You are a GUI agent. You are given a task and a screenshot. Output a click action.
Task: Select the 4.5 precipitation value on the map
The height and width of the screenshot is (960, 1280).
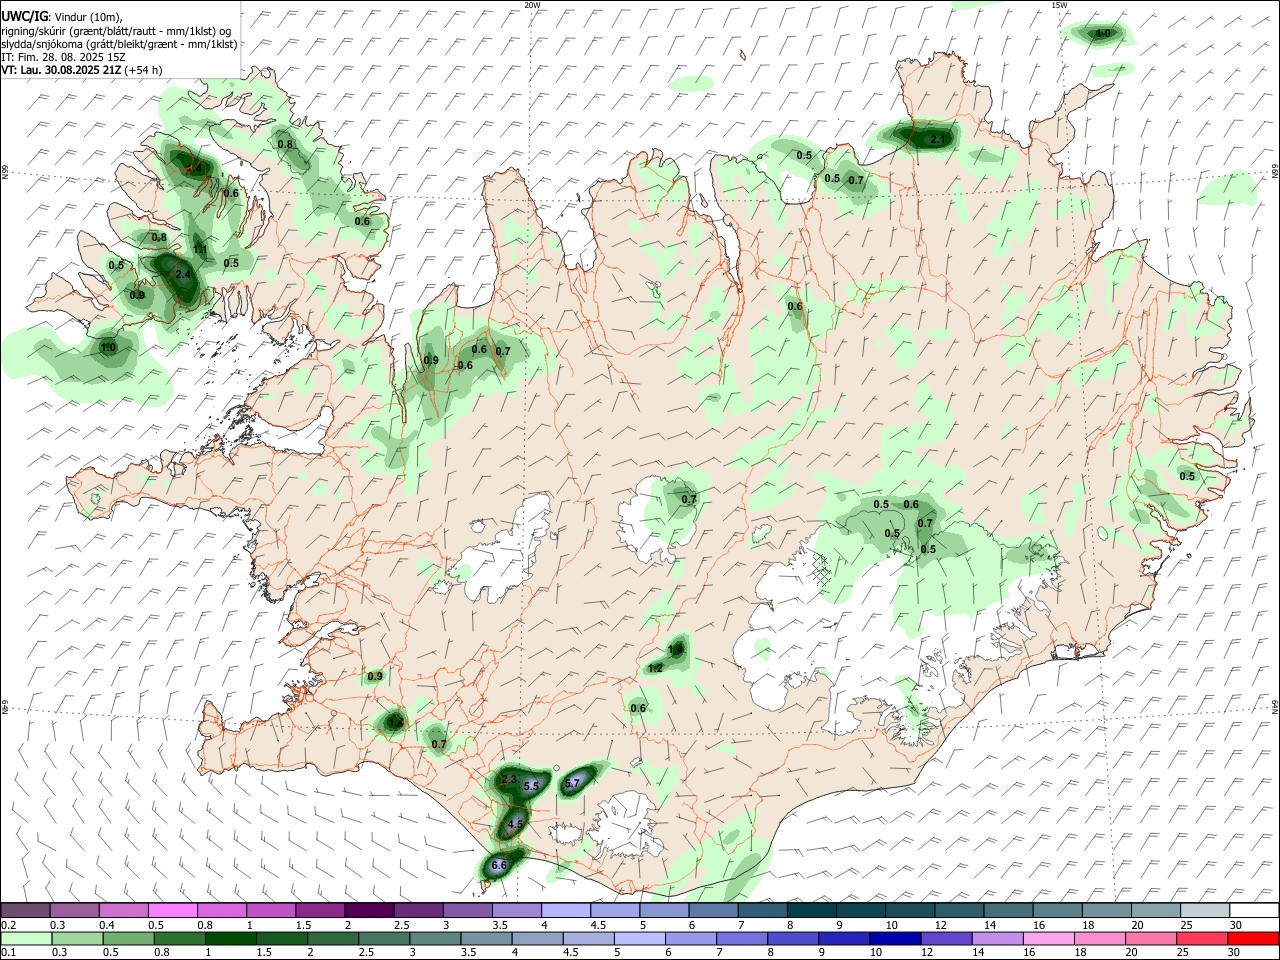pos(516,824)
